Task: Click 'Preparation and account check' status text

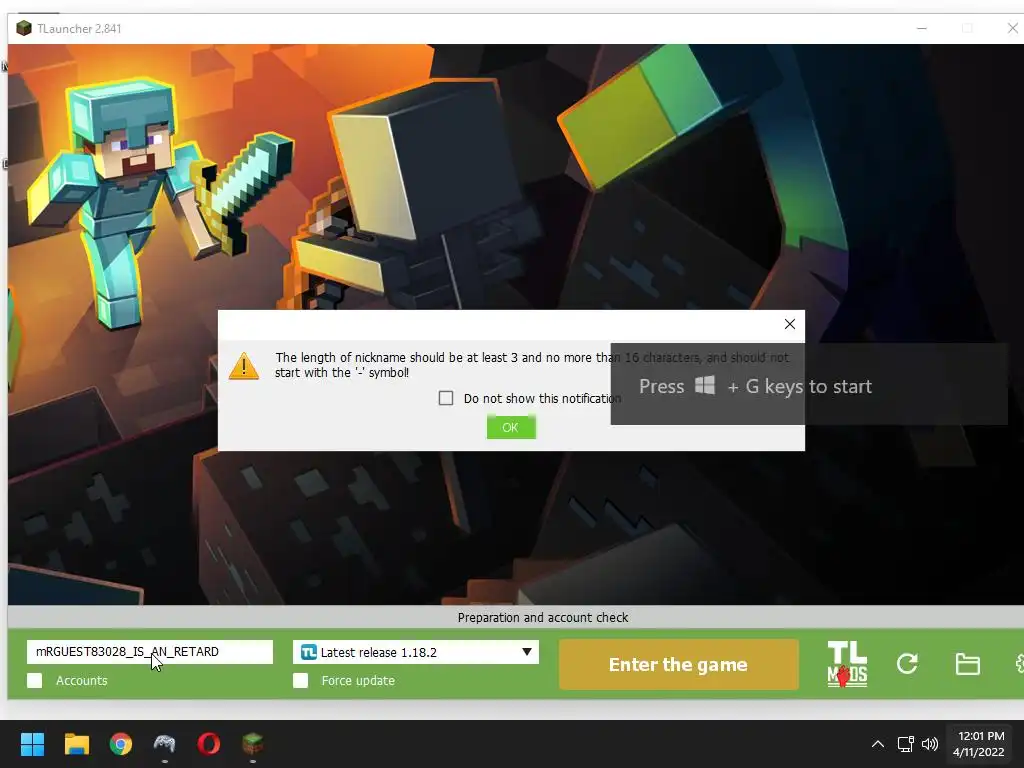Action: 543,617
